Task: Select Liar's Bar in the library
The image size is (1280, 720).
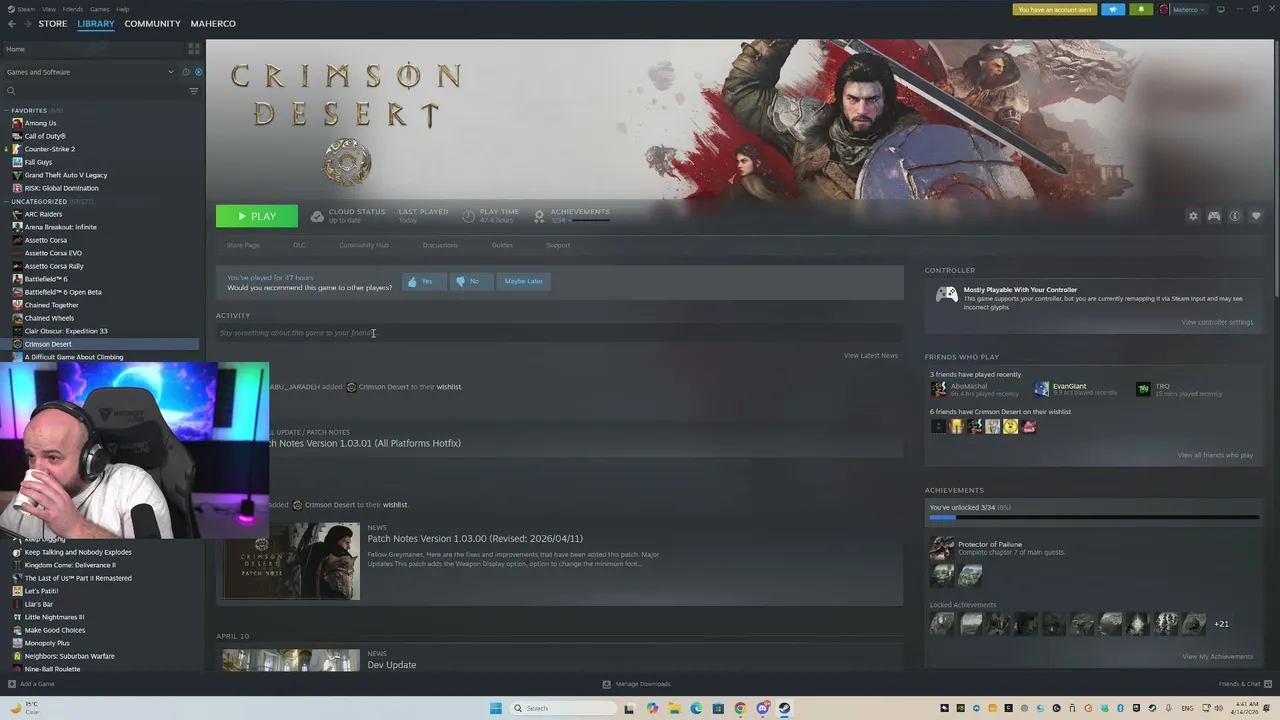Action: point(39,604)
